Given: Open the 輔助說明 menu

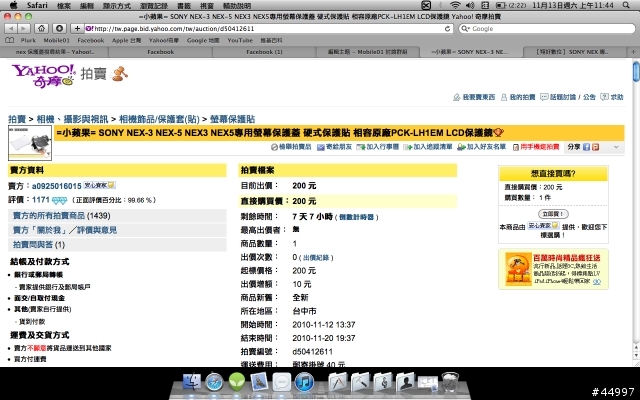Looking at the screenshot, I should pyautogui.click(x=237, y=5).
